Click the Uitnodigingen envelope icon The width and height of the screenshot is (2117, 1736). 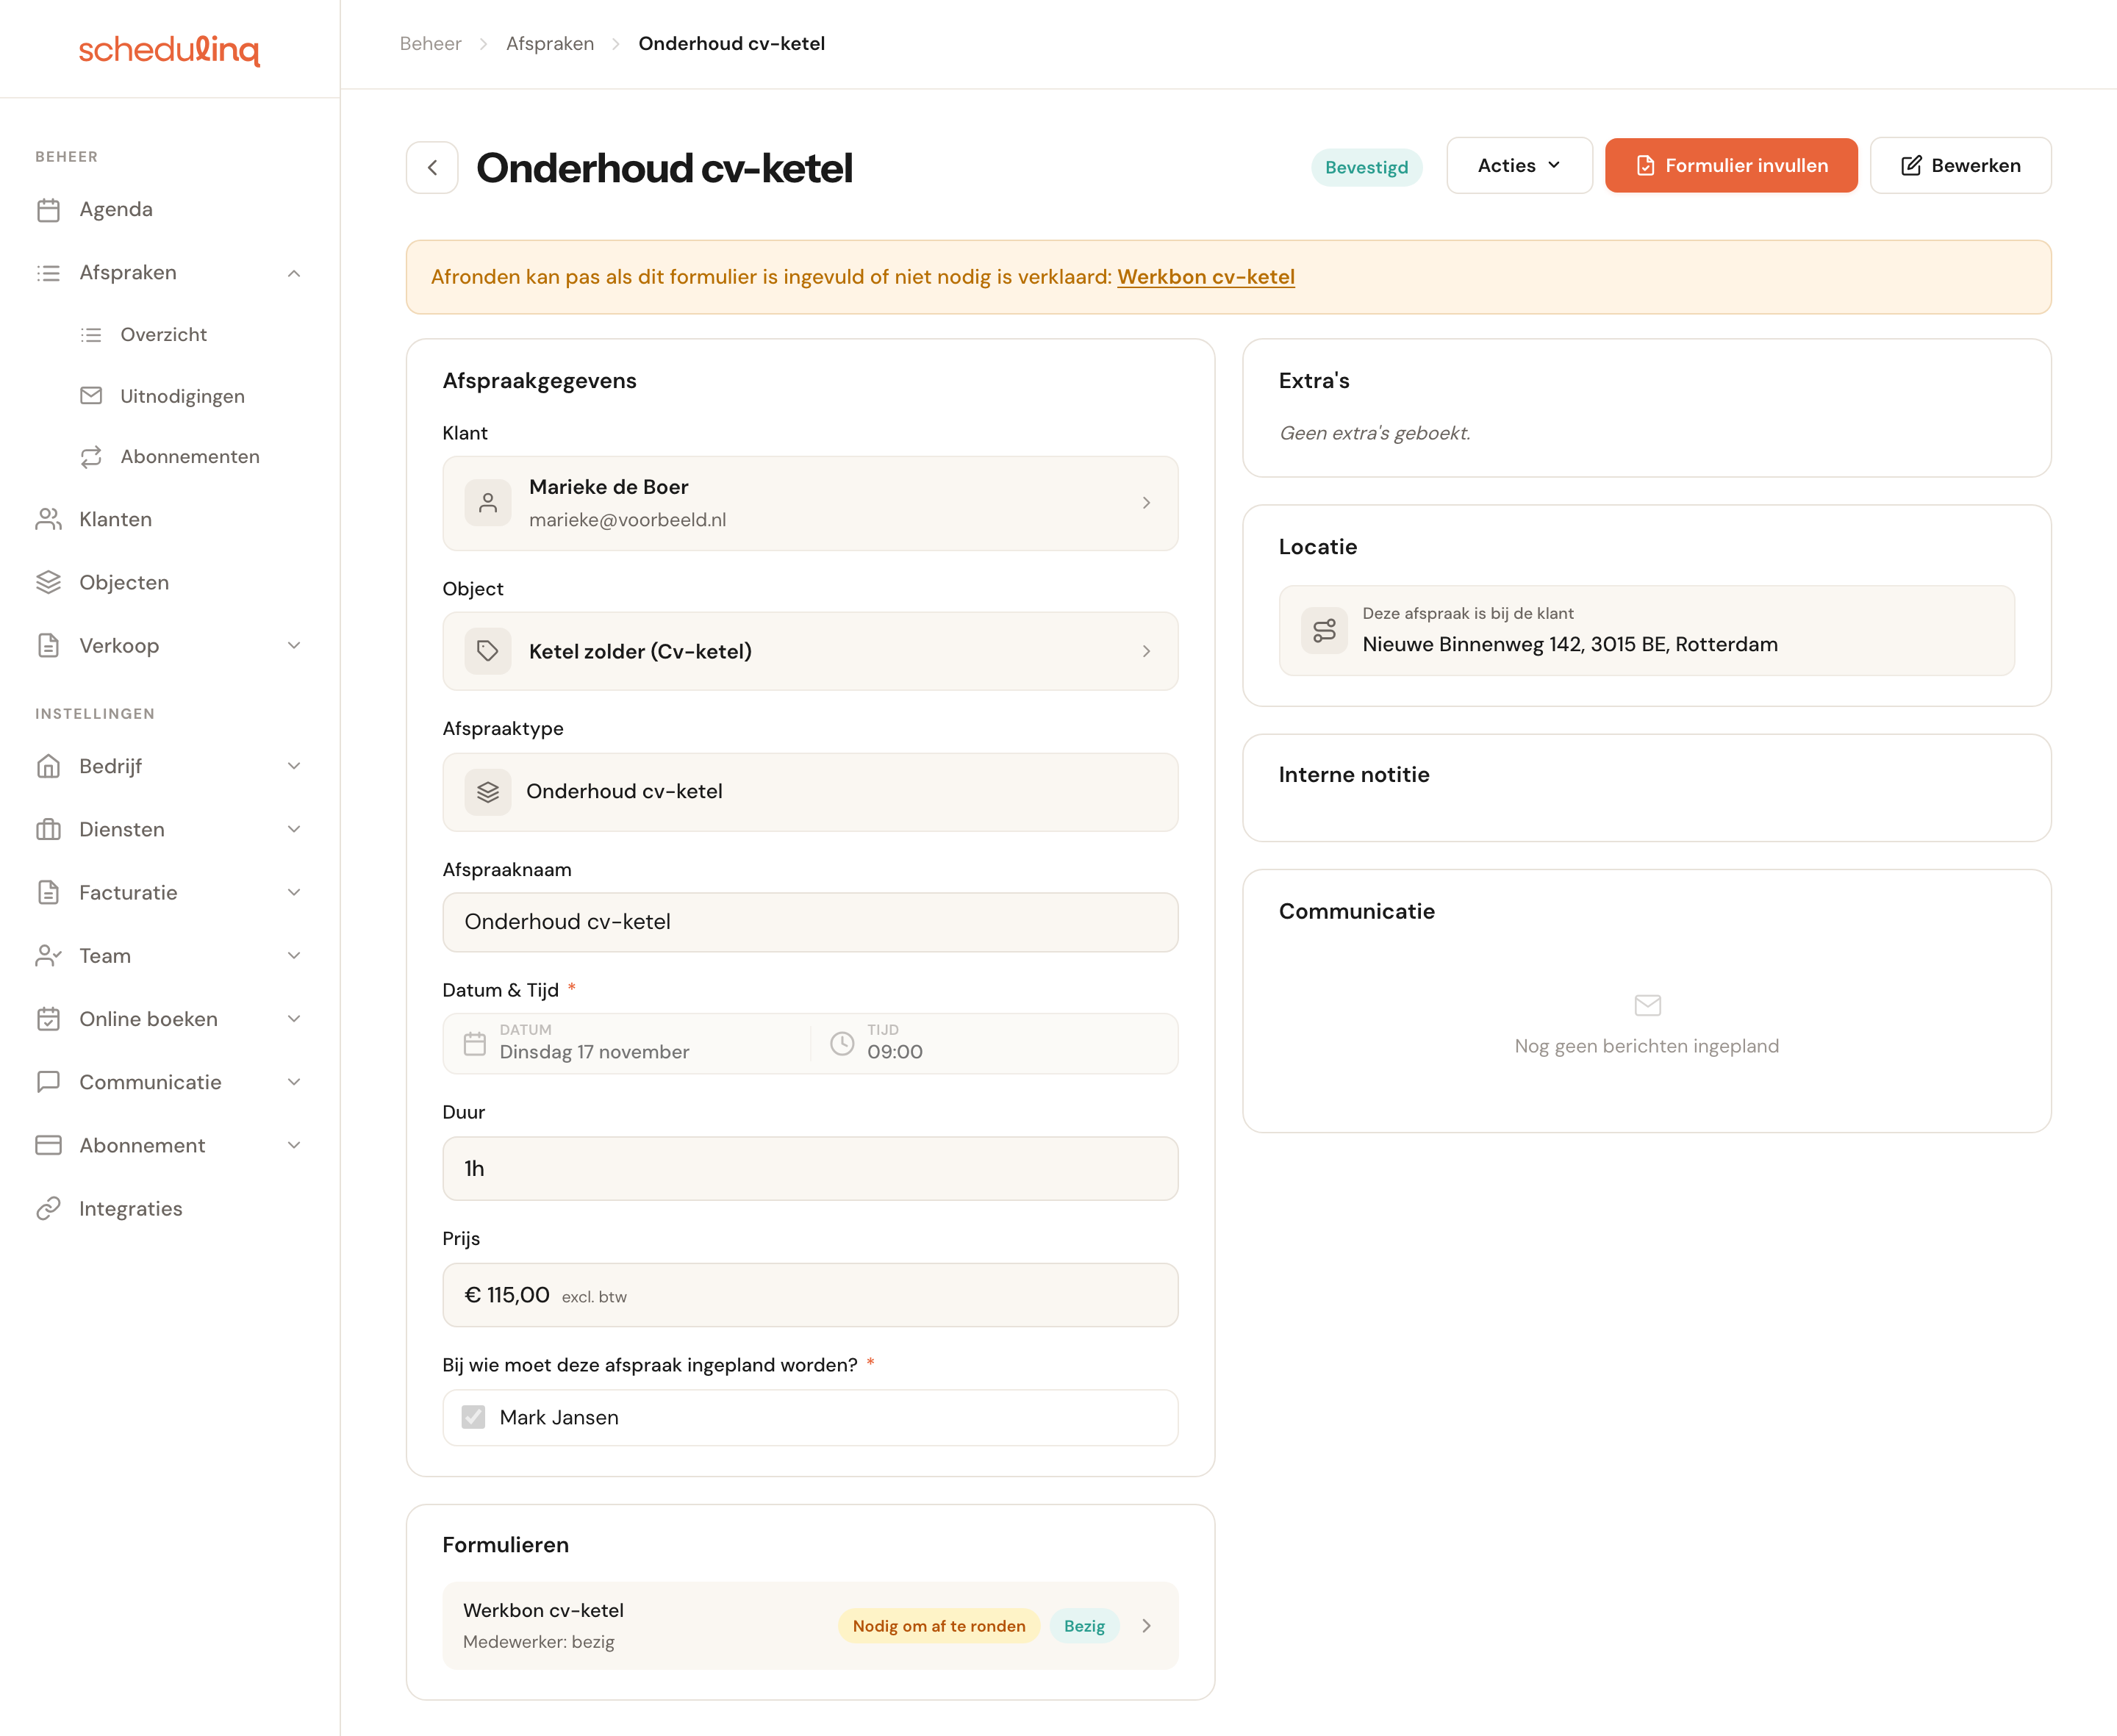(91, 395)
